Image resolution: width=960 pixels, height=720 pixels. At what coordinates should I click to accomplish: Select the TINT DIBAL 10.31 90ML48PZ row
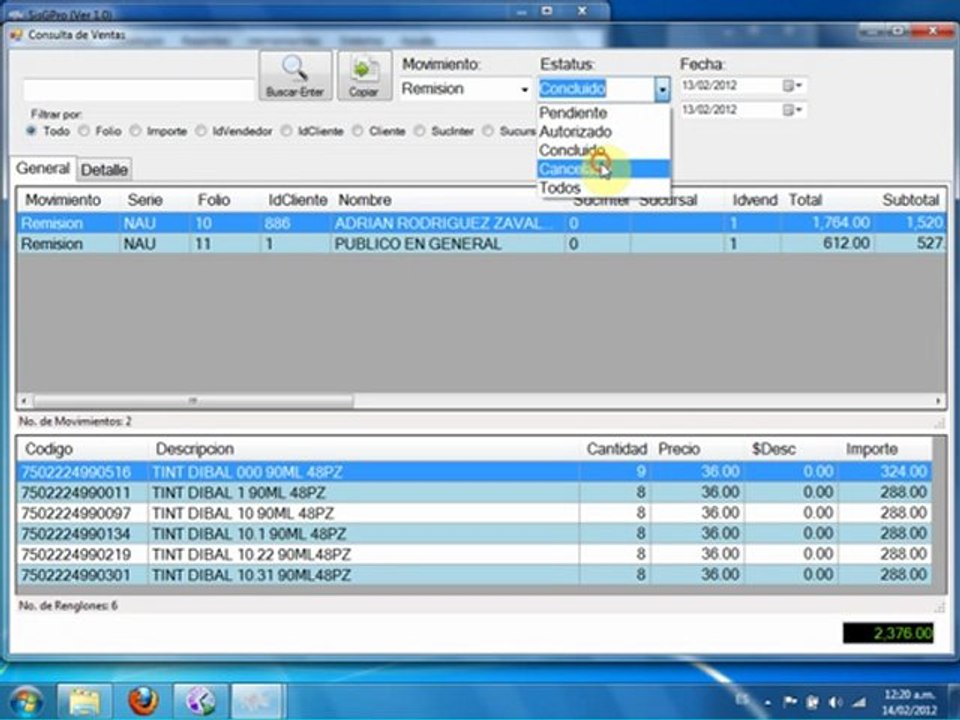click(x=474, y=575)
